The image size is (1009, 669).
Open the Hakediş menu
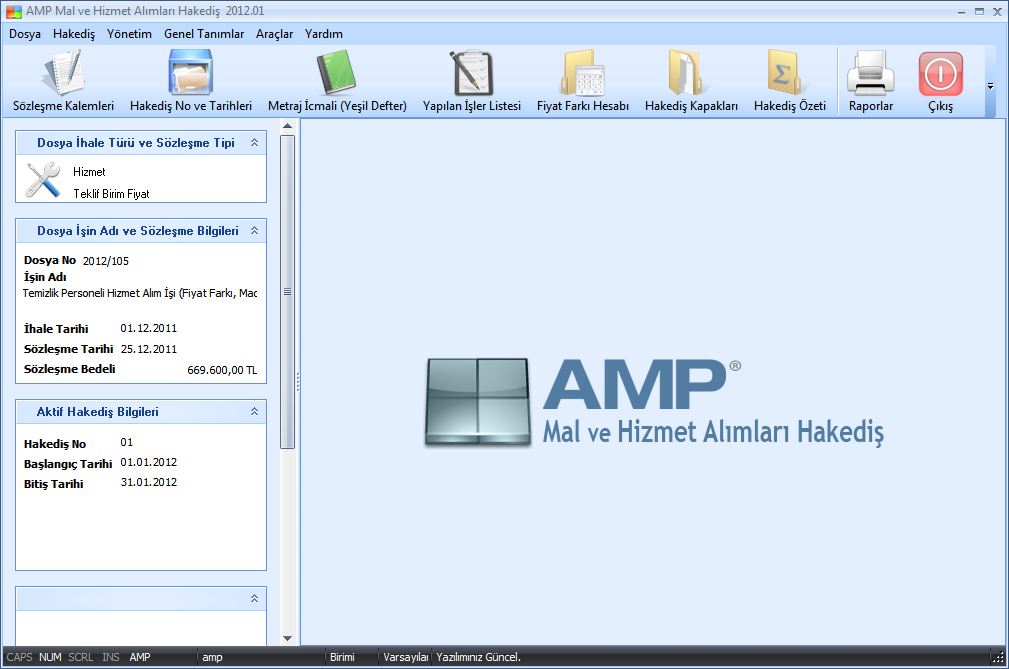(74, 34)
